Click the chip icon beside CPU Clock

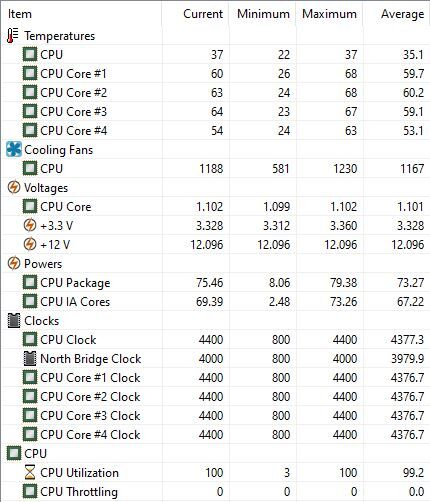point(30,339)
